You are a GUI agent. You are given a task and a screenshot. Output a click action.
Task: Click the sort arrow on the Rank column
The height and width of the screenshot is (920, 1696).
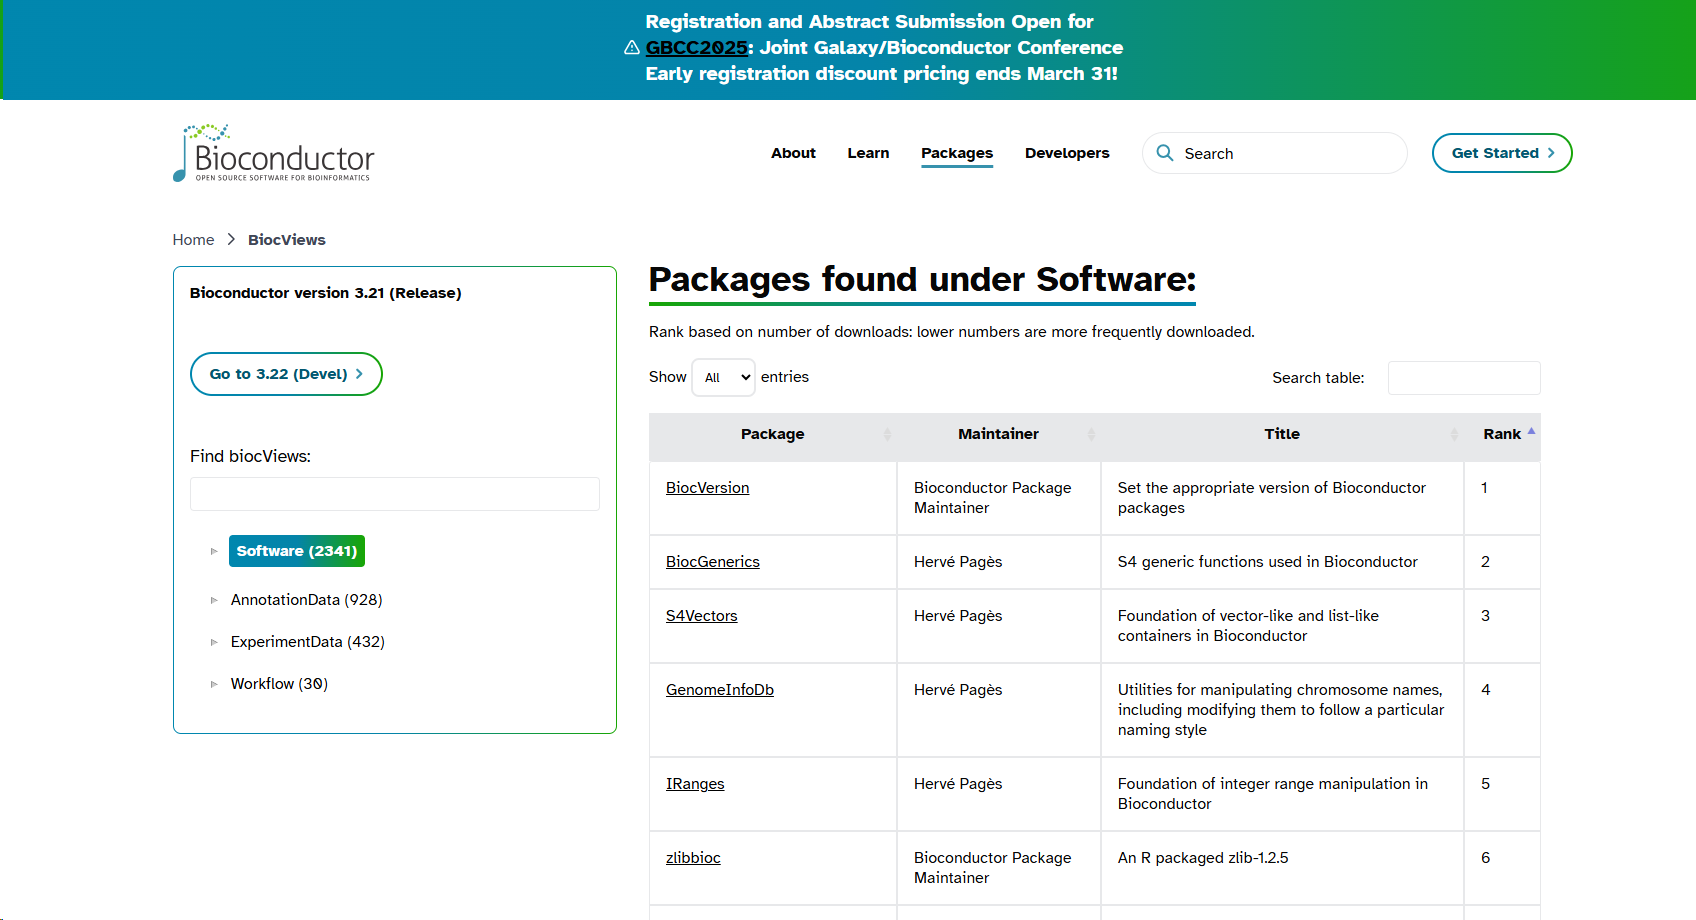pyautogui.click(x=1531, y=432)
